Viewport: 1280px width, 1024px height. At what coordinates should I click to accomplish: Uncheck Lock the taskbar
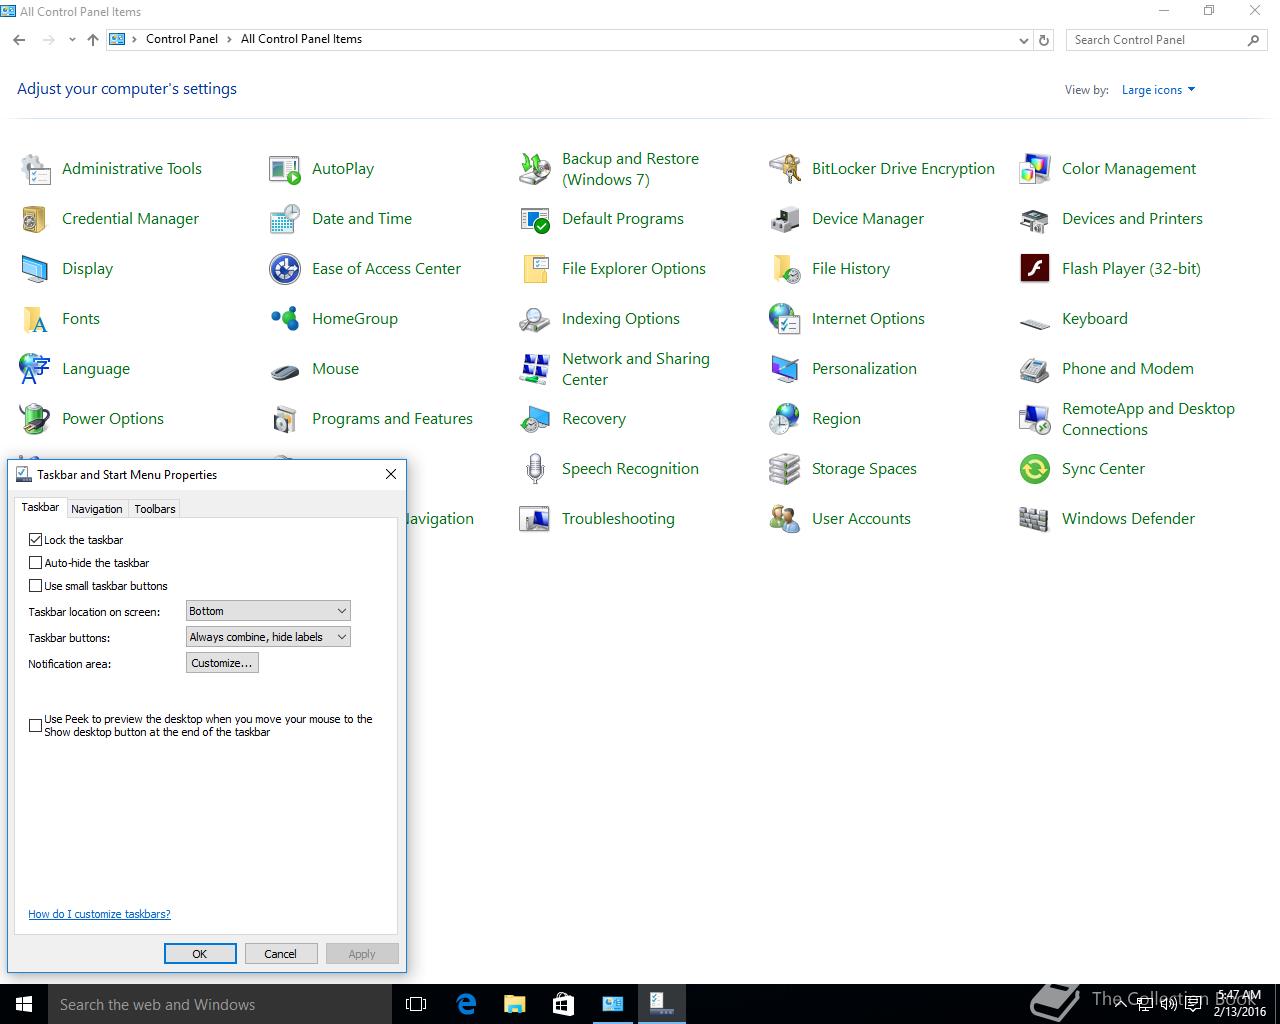pyautogui.click(x=36, y=540)
